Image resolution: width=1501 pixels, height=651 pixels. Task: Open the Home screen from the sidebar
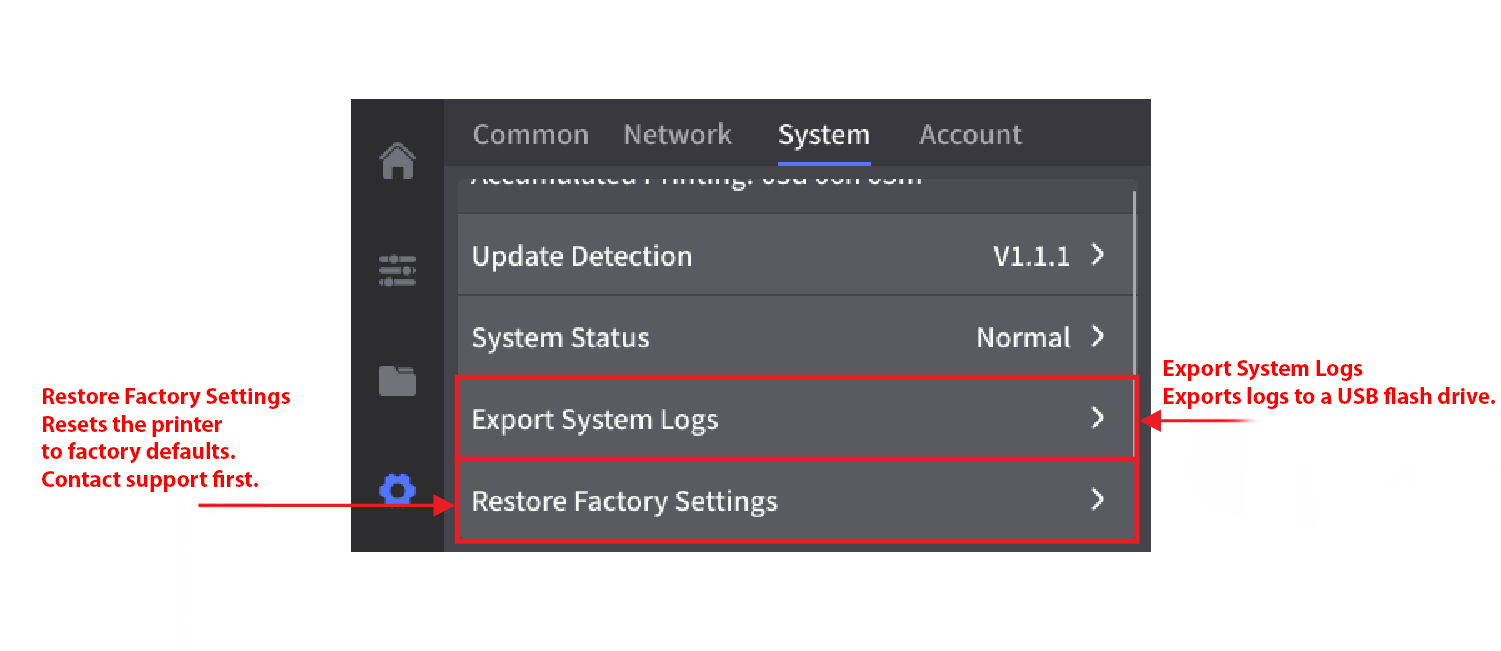click(x=398, y=160)
